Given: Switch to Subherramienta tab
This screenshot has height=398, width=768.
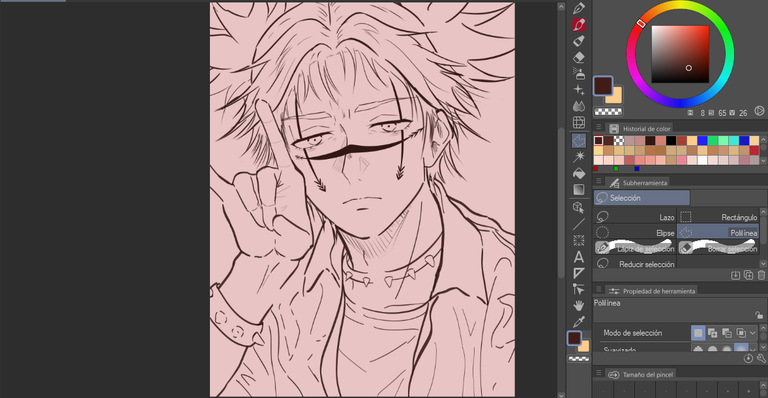Looking at the screenshot, I should [638, 183].
